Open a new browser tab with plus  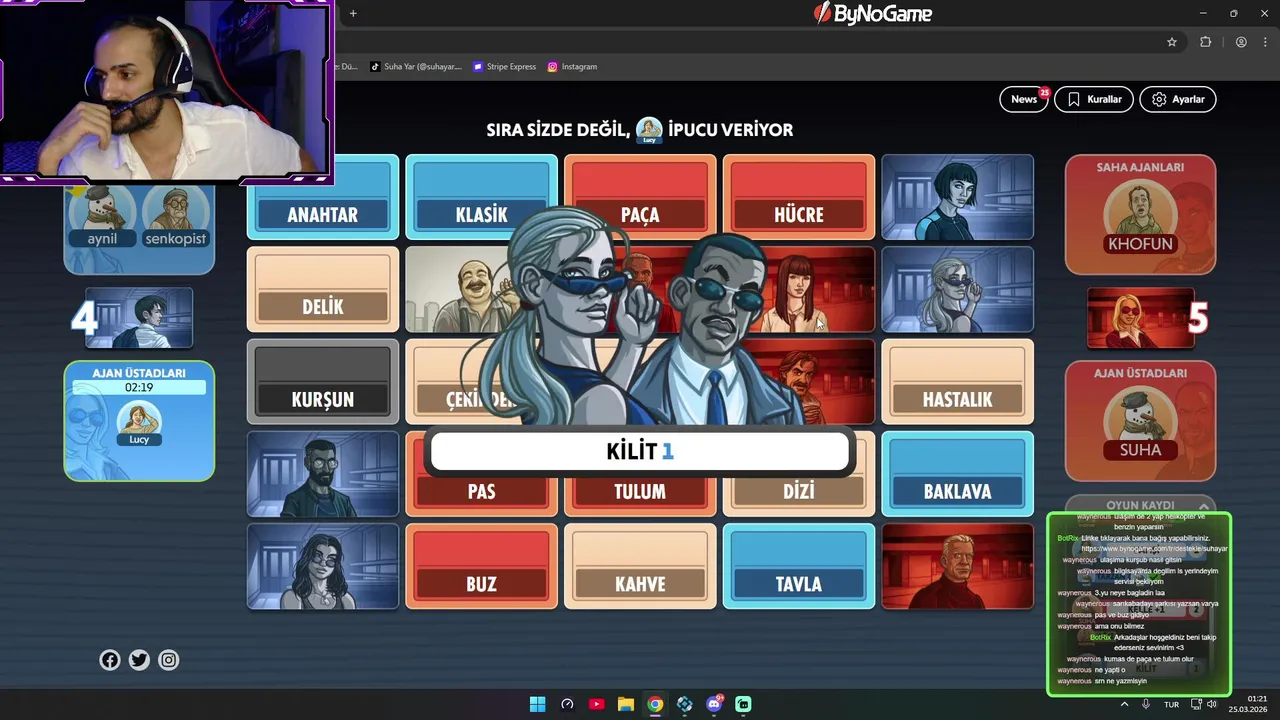(x=353, y=13)
